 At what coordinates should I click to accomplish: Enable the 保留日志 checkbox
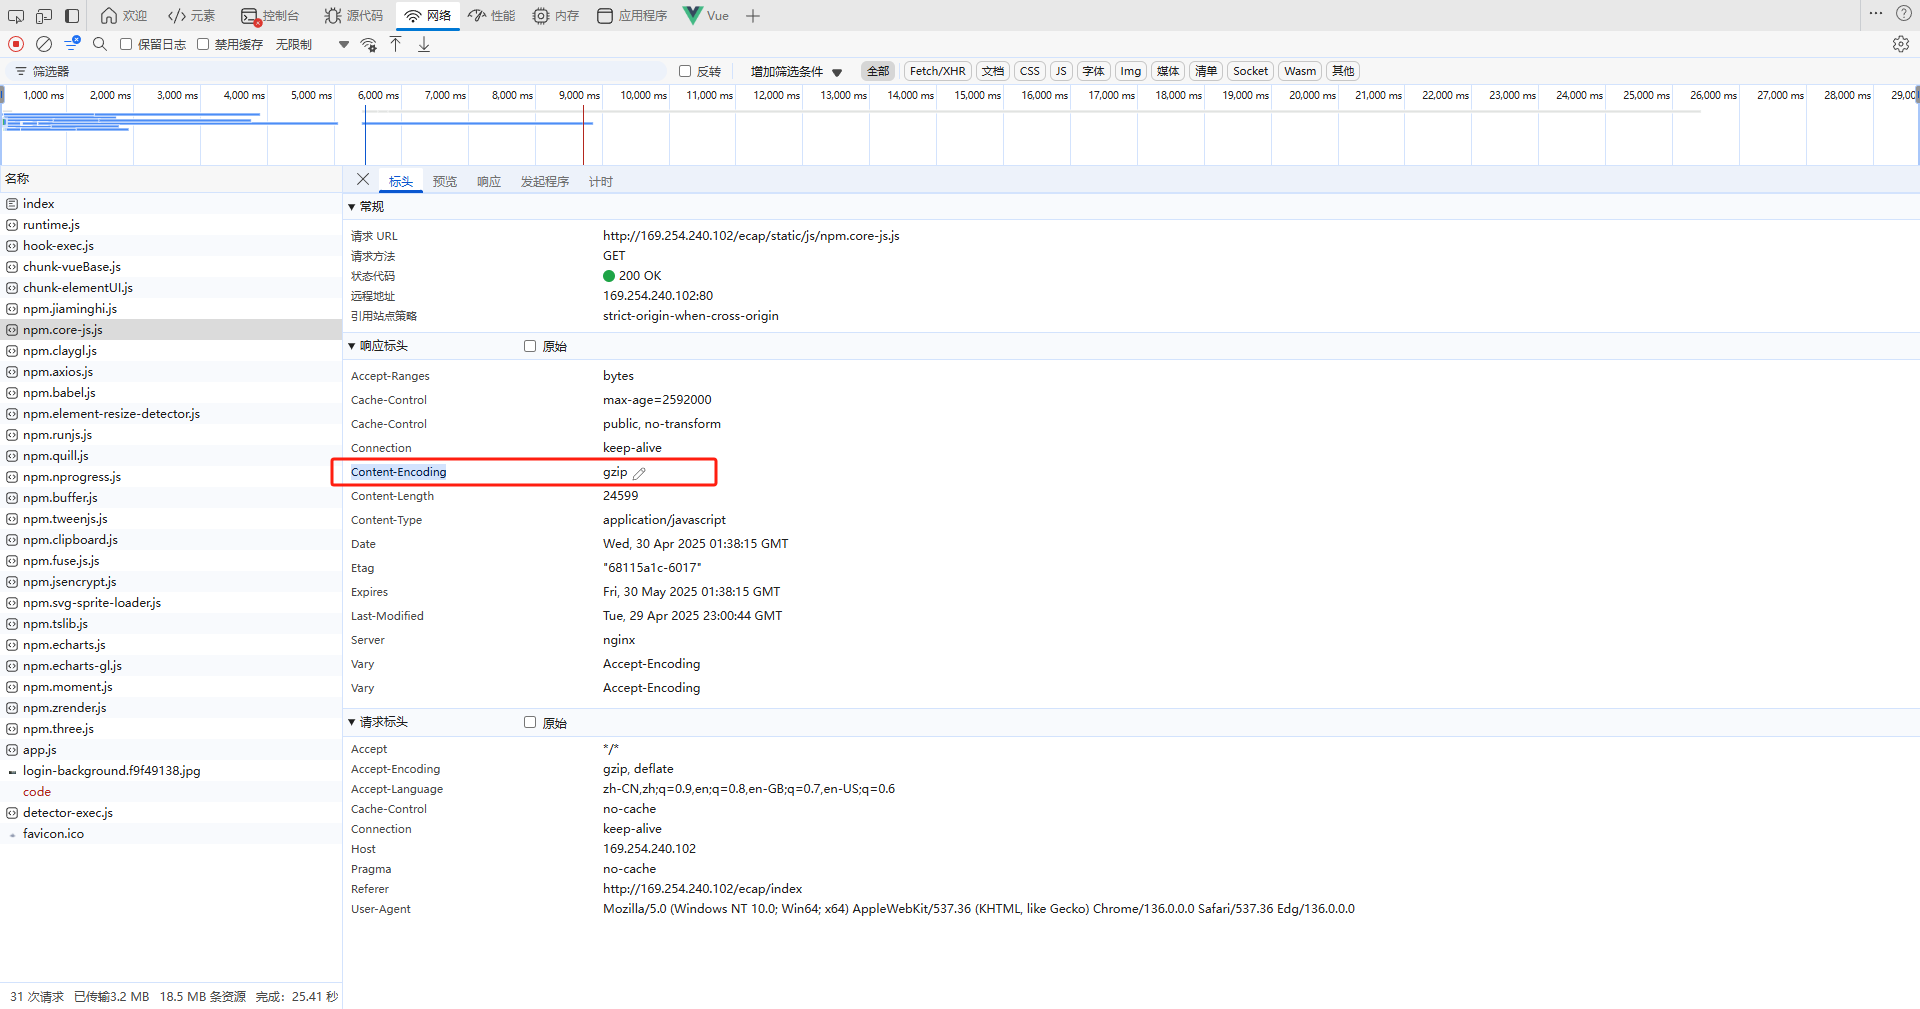click(126, 44)
